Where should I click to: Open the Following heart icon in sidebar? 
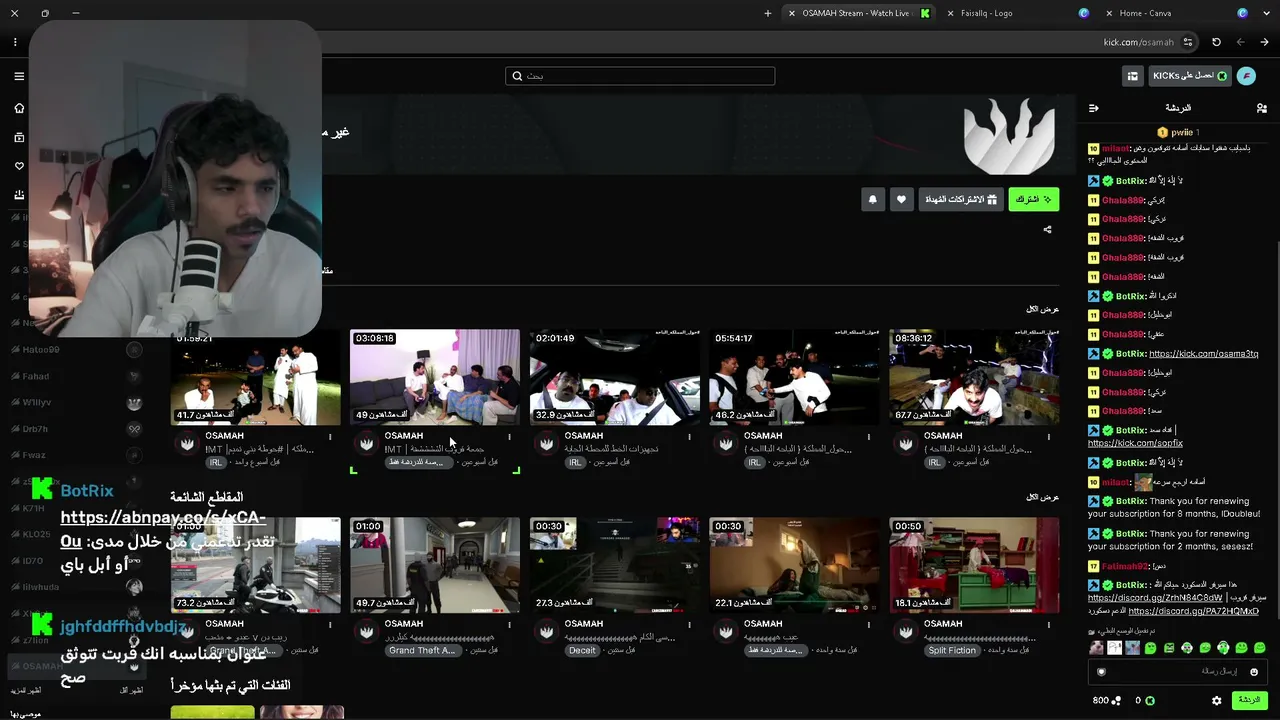[x=19, y=166]
